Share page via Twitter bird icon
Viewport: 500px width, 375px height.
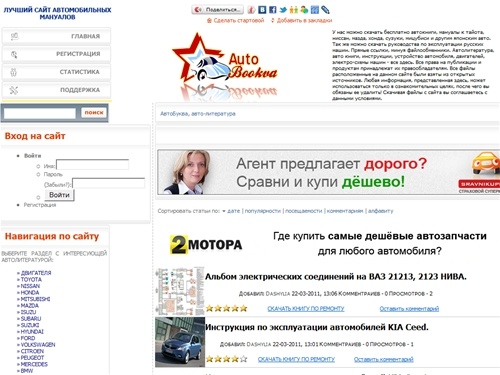point(283,10)
